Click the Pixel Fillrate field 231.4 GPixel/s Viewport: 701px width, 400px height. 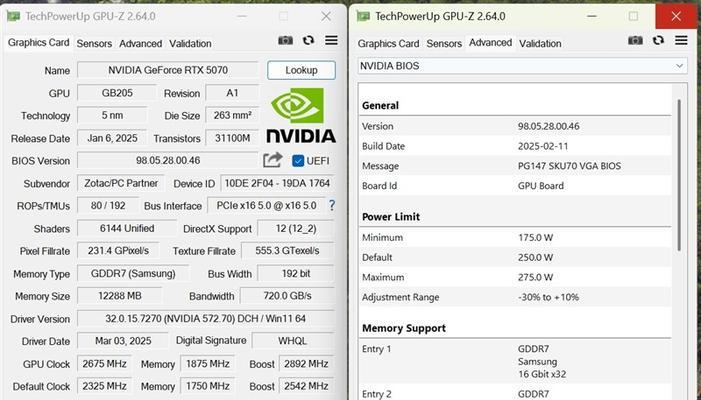tap(118, 251)
